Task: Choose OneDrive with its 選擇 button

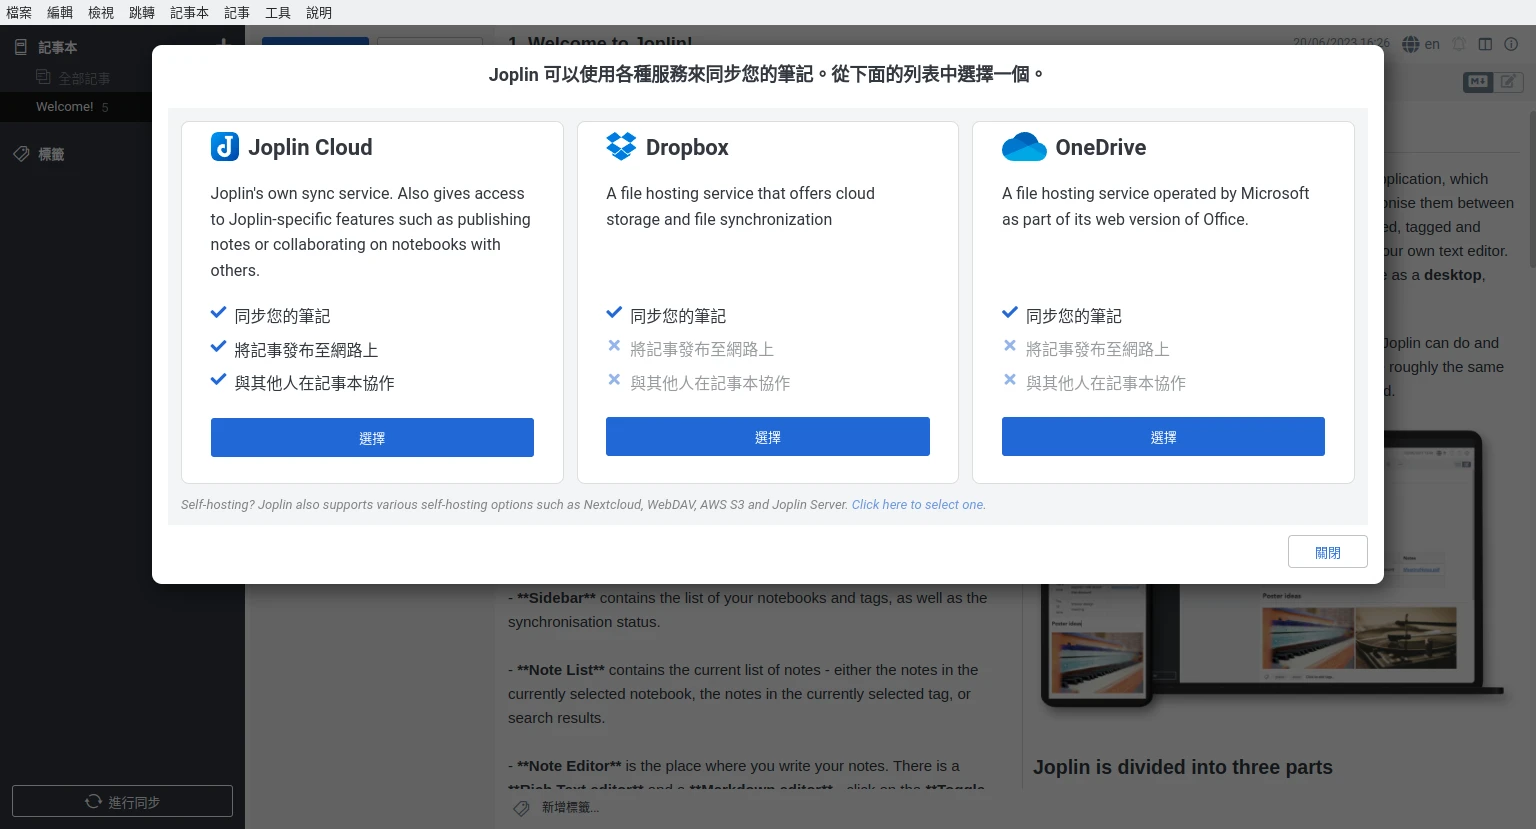Action: [x=1163, y=437]
